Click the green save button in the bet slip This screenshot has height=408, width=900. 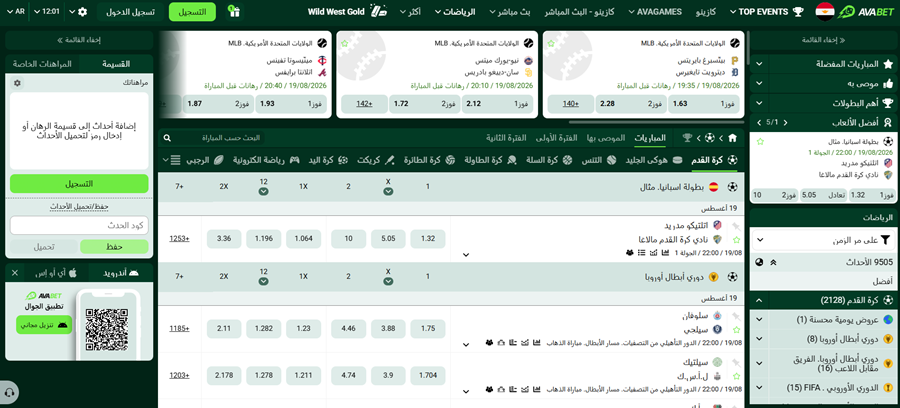[x=114, y=246]
